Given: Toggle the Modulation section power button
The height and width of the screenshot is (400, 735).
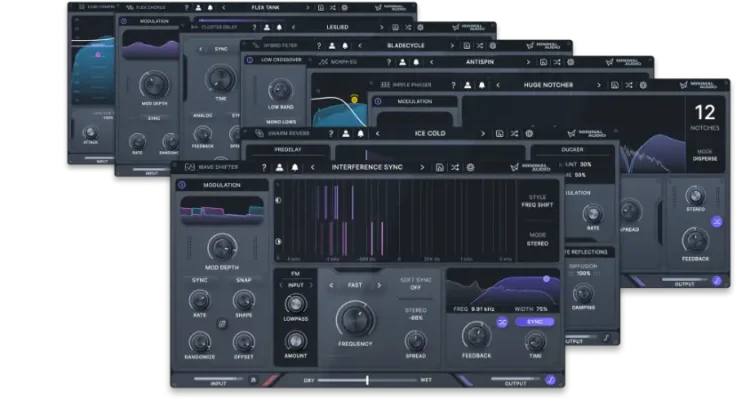Looking at the screenshot, I should (182, 185).
